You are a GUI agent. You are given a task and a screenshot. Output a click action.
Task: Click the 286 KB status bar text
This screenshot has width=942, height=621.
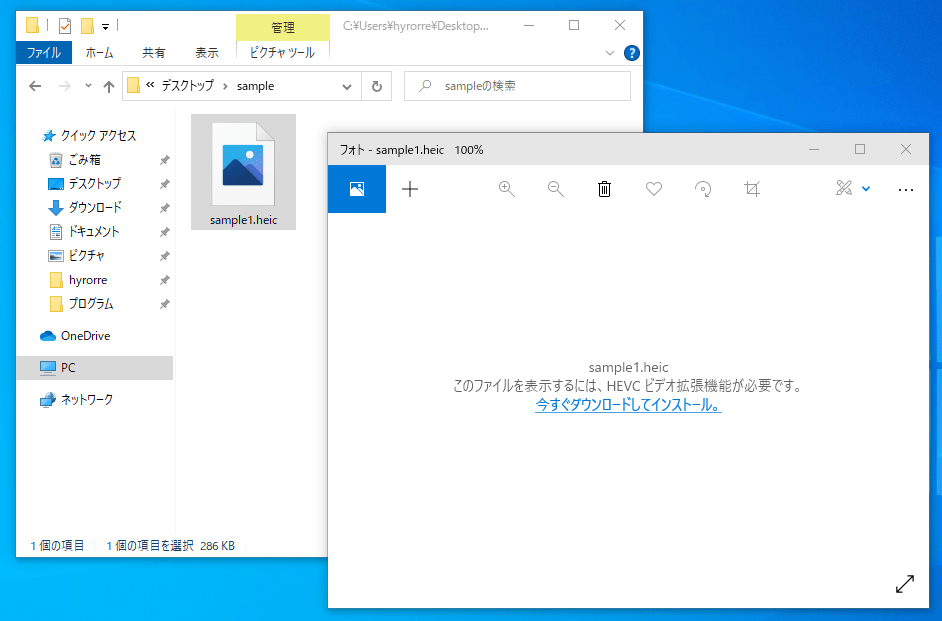pos(217,546)
